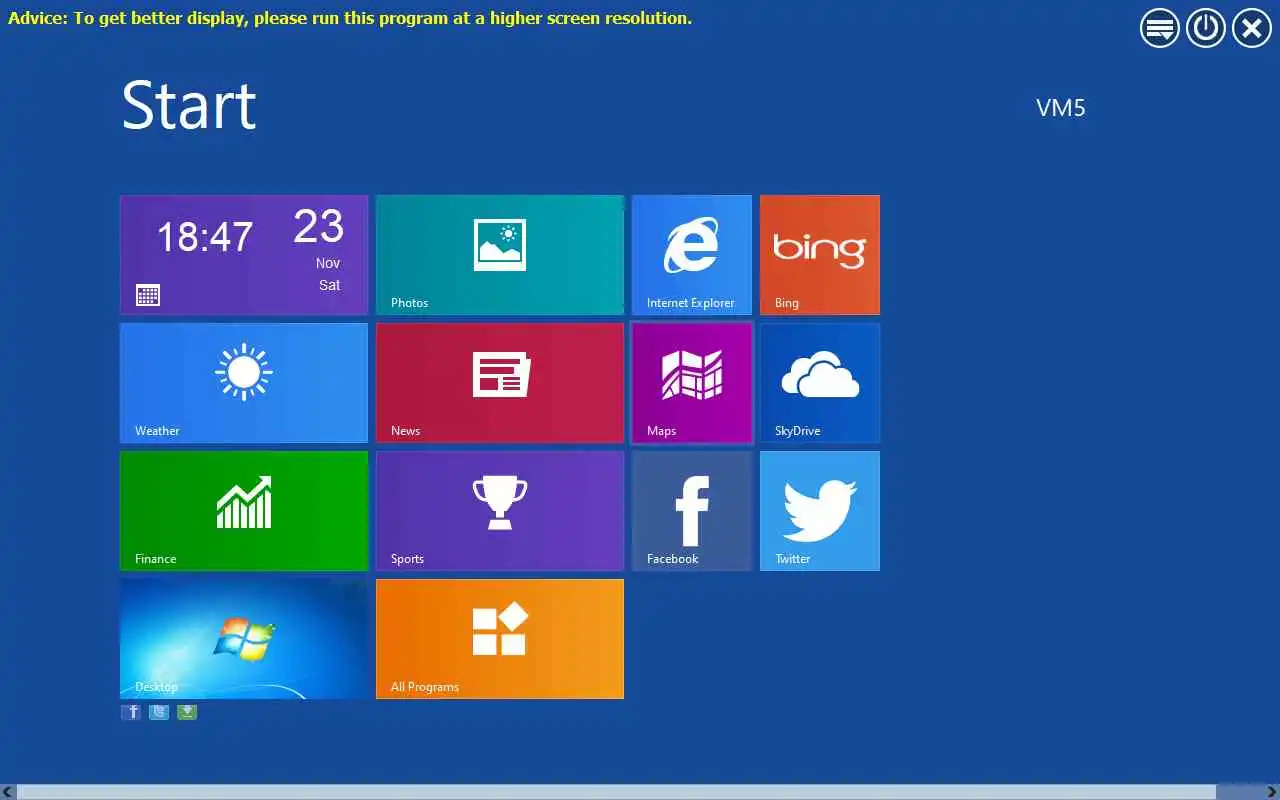Screen dimensions: 1280x800
Task: Open the Bing tile
Action: pyautogui.click(x=820, y=255)
